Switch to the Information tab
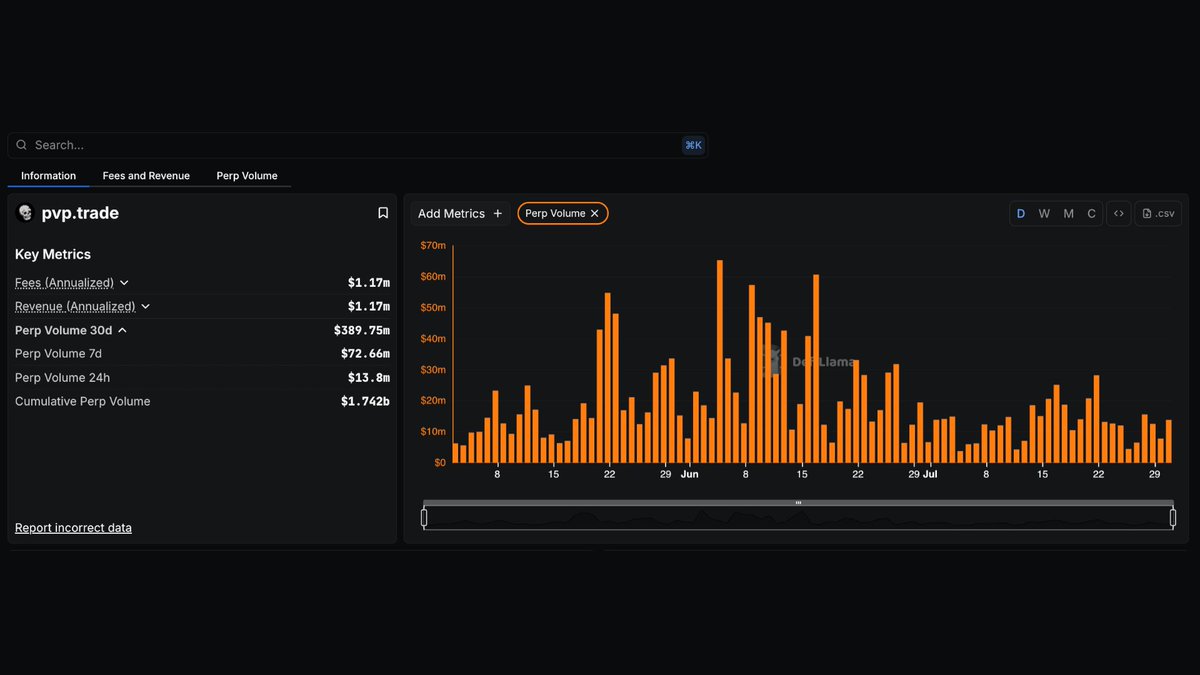 (x=48, y=176)
